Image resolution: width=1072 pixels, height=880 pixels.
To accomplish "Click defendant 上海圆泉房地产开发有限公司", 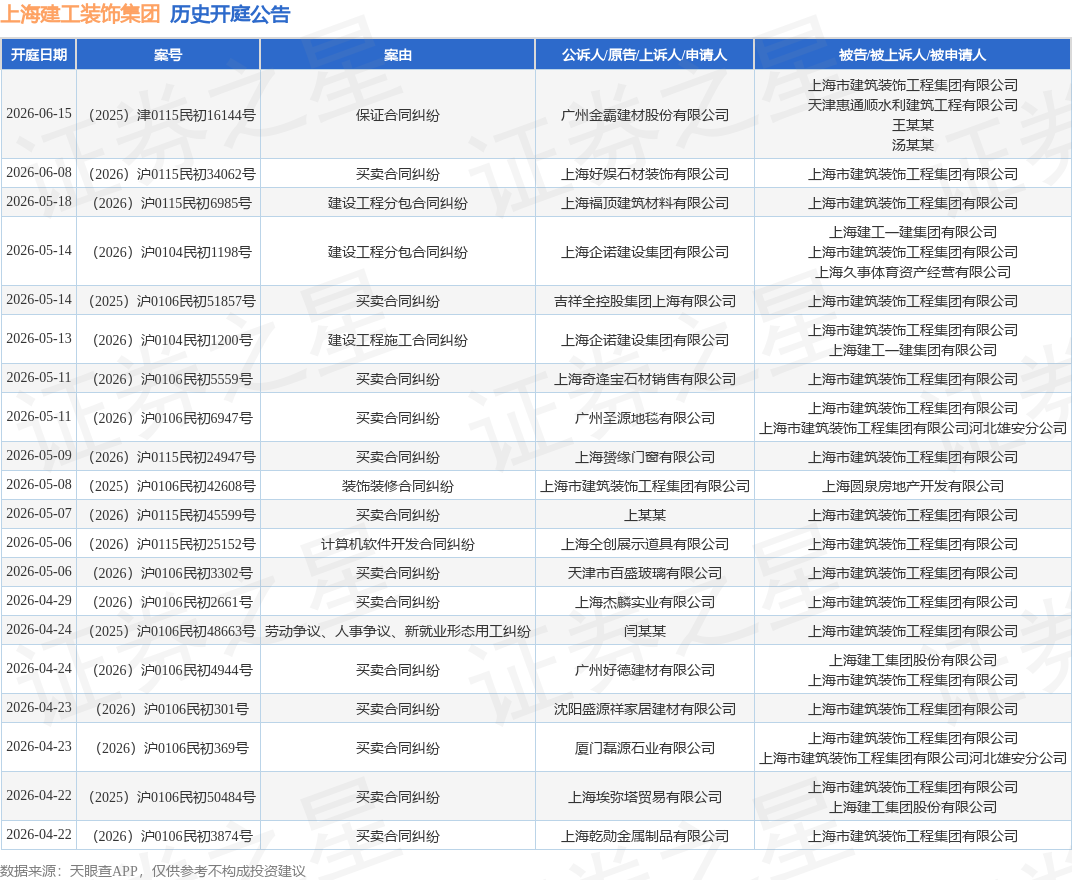I will (913, 485).
